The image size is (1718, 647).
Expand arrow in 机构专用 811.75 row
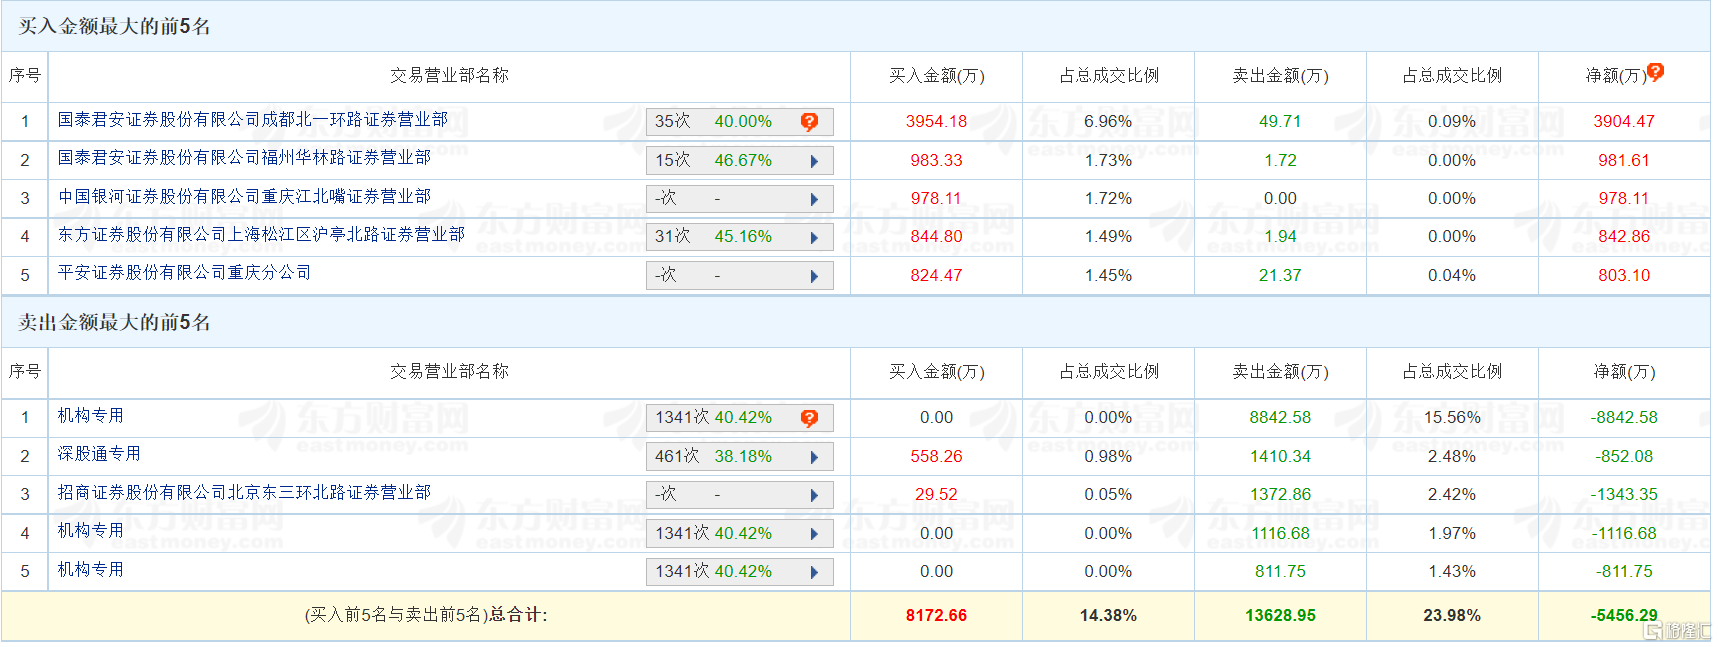[x=814, y=572]
